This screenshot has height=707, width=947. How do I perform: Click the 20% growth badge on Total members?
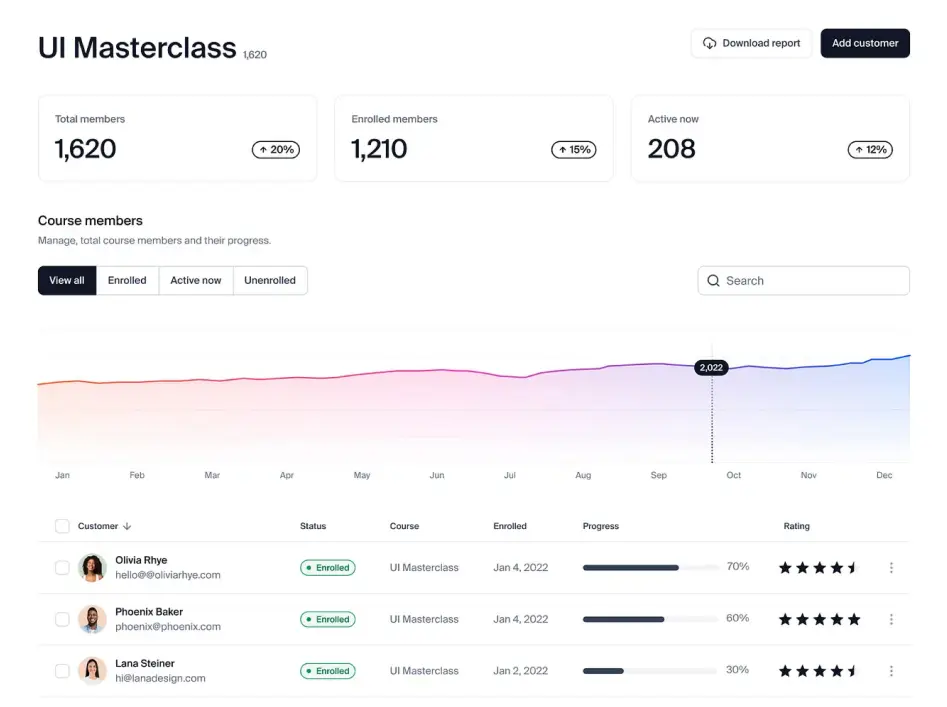[275, 150]
